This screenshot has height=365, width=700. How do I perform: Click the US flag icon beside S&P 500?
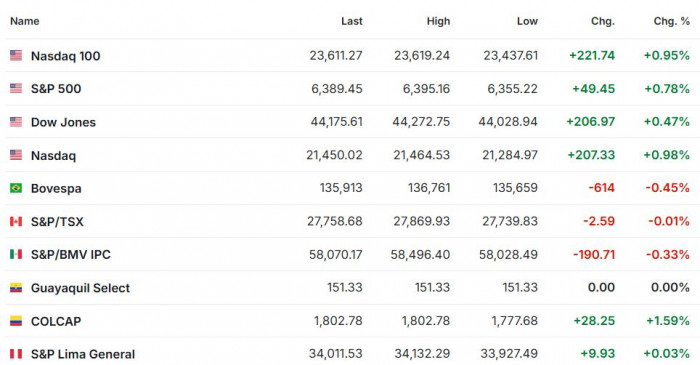click(x=16, y=88)
